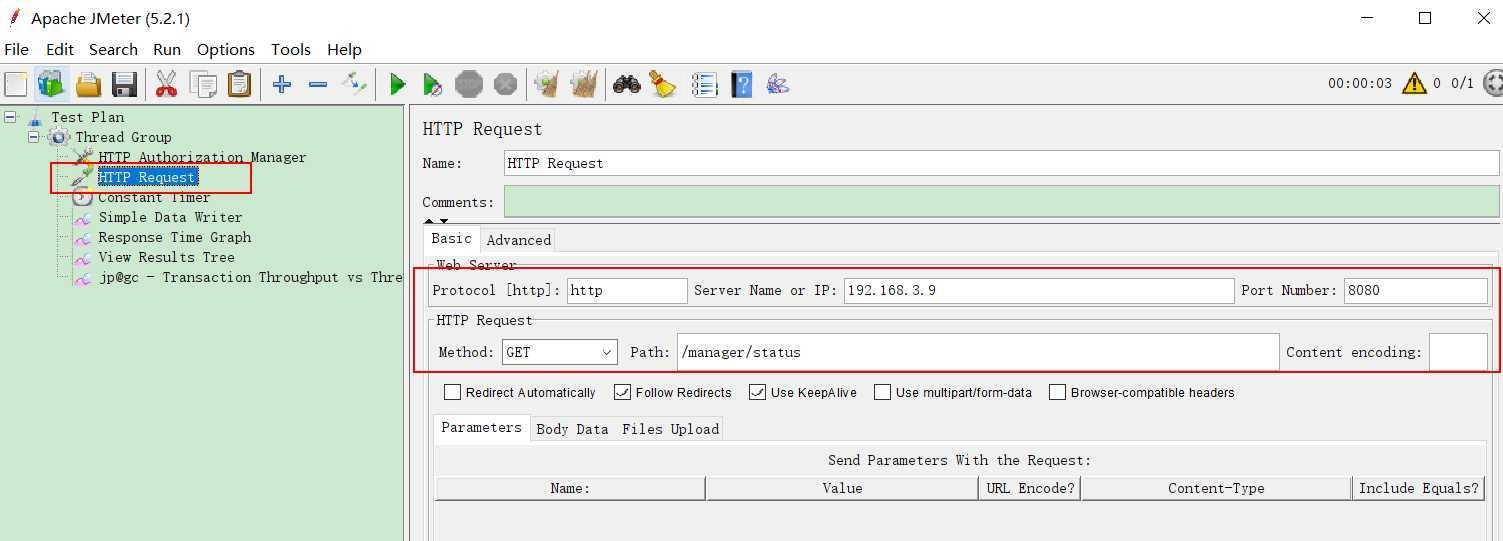Click the Include Equals? column header

click(x=1418, y=488)
